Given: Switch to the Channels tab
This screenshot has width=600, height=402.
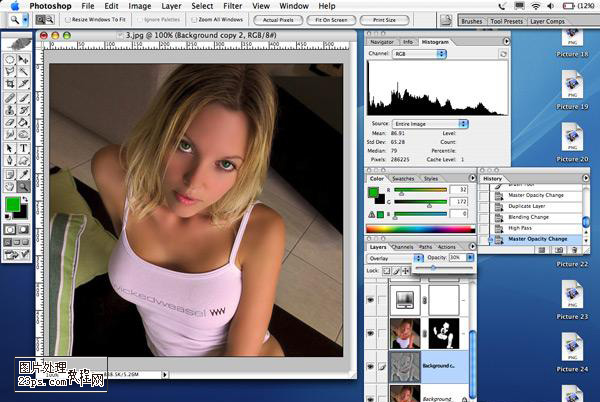Looking at the screenshot, I should (x=403, y=247).
